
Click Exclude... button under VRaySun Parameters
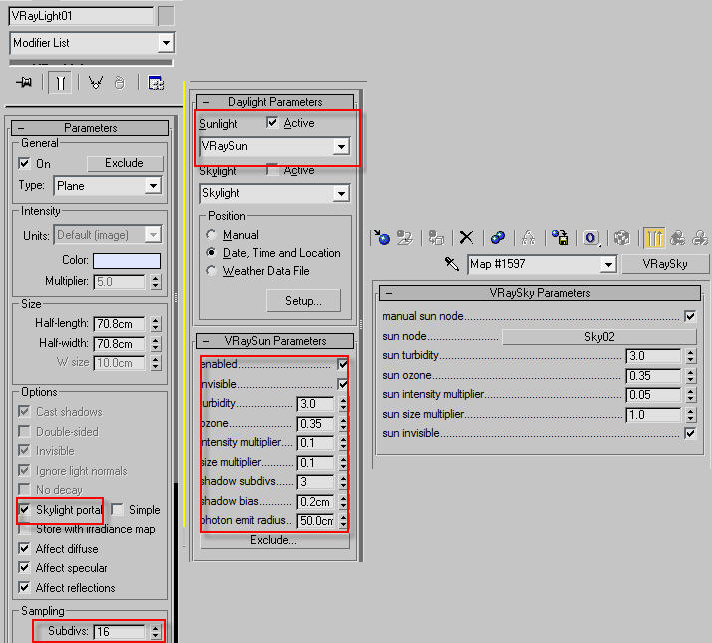click(274, 540)
